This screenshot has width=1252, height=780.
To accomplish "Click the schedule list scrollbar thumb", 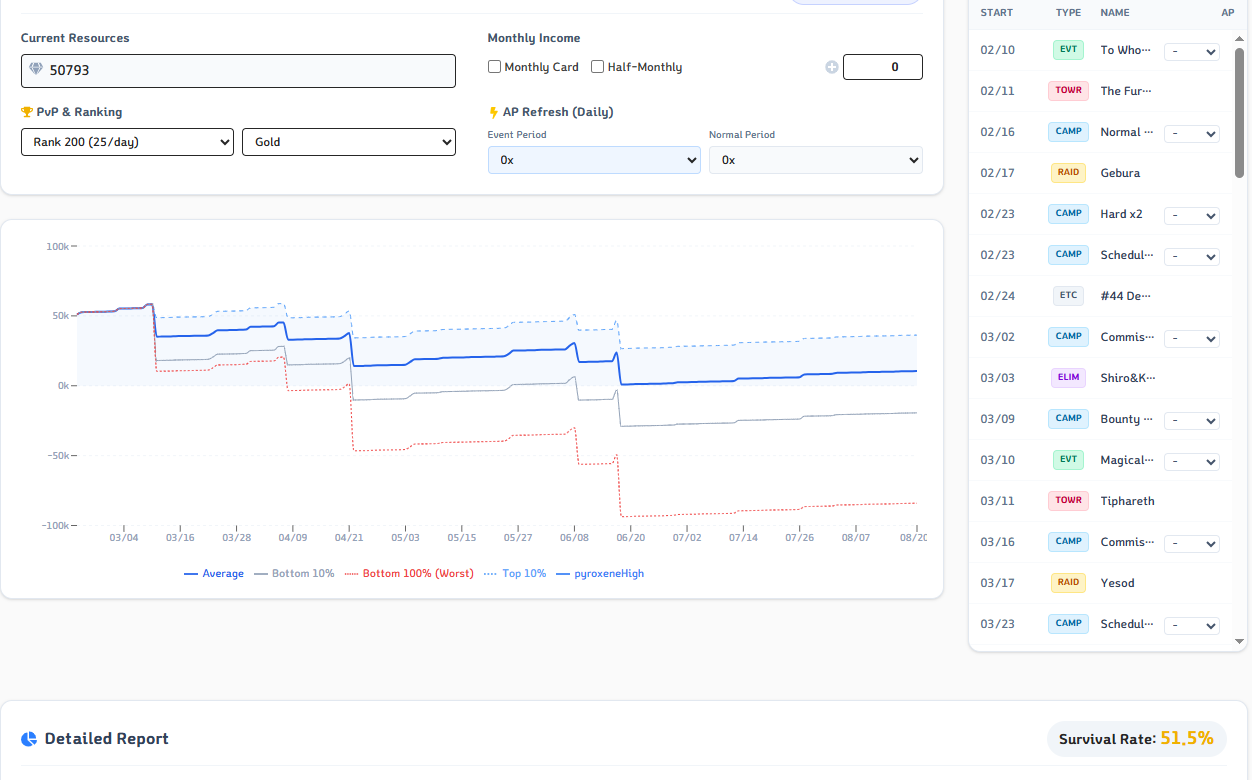I will 1240,113.
